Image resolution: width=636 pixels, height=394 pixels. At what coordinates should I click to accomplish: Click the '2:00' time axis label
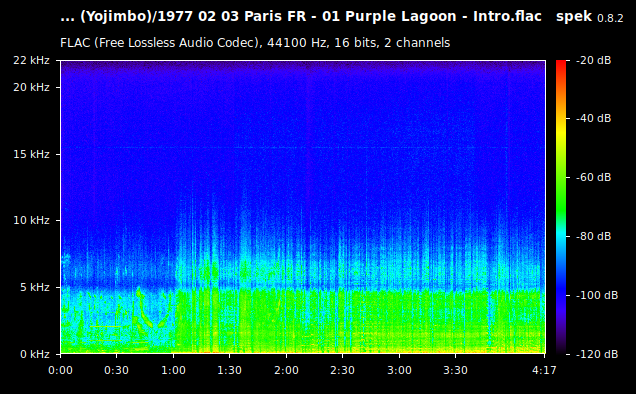pyautogui.click(x=286, y=370)
